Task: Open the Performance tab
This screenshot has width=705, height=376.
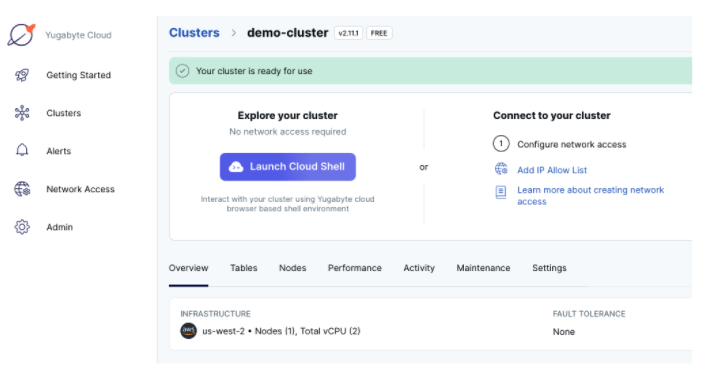Action: coord(354,268)
